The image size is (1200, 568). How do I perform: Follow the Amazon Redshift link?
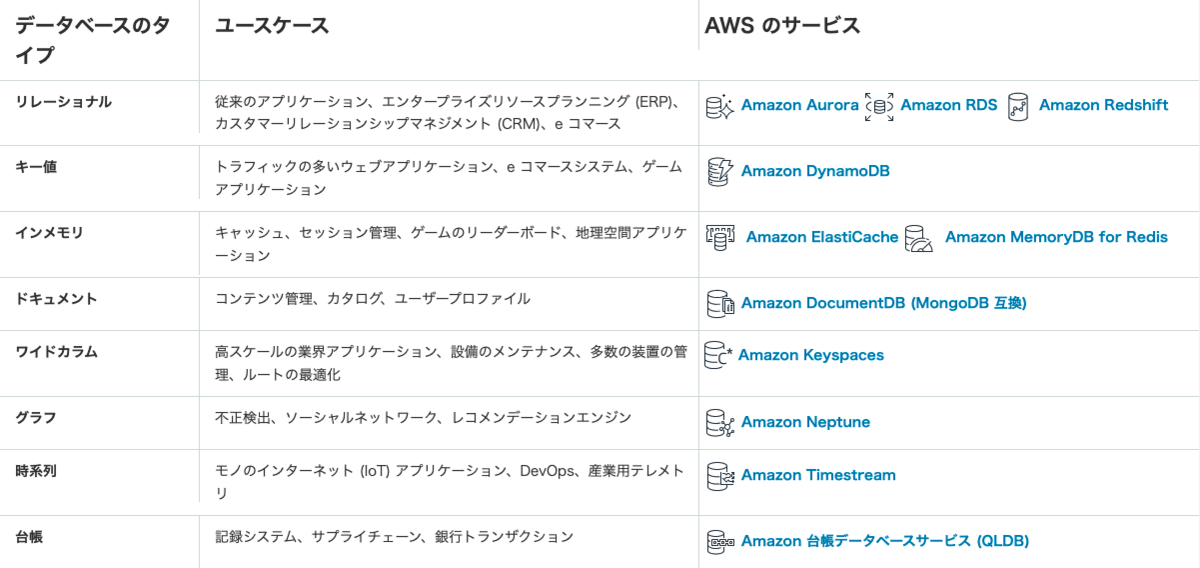pos(1103,105)
